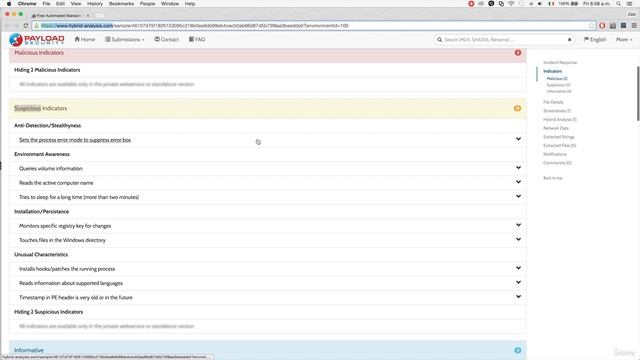Jump to Extracted Files in sidebar
The width and height of the screenshot is (640, 360).
tap(559, 145)
